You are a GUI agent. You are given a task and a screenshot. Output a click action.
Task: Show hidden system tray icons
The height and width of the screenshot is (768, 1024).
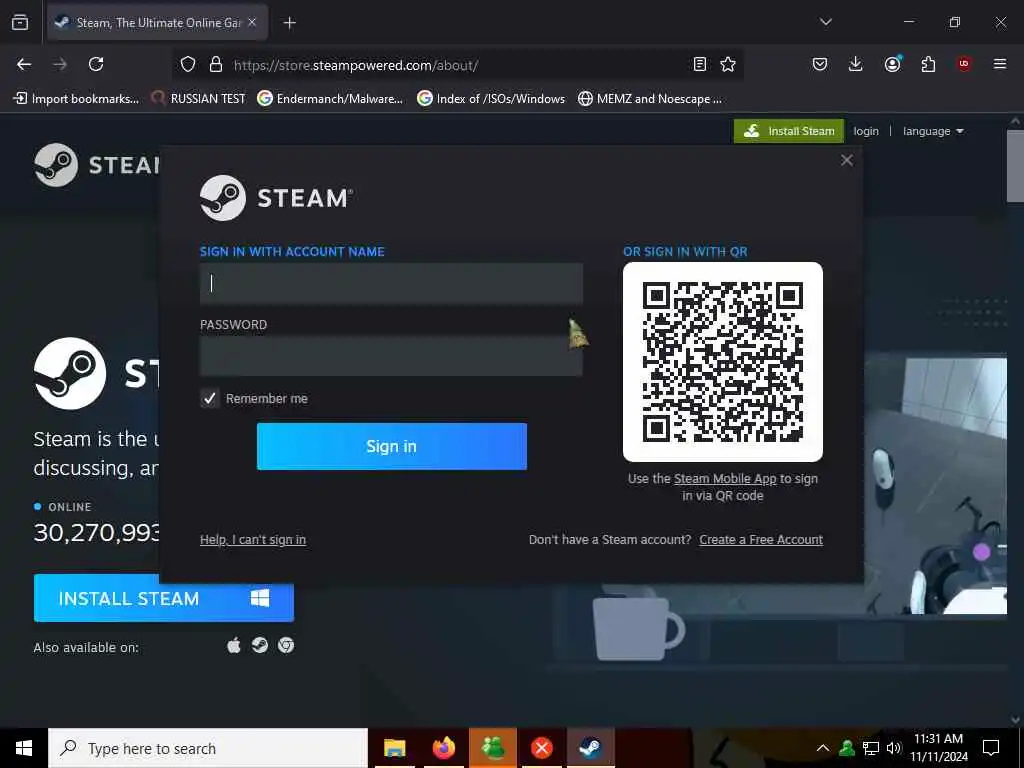[823, 748]
